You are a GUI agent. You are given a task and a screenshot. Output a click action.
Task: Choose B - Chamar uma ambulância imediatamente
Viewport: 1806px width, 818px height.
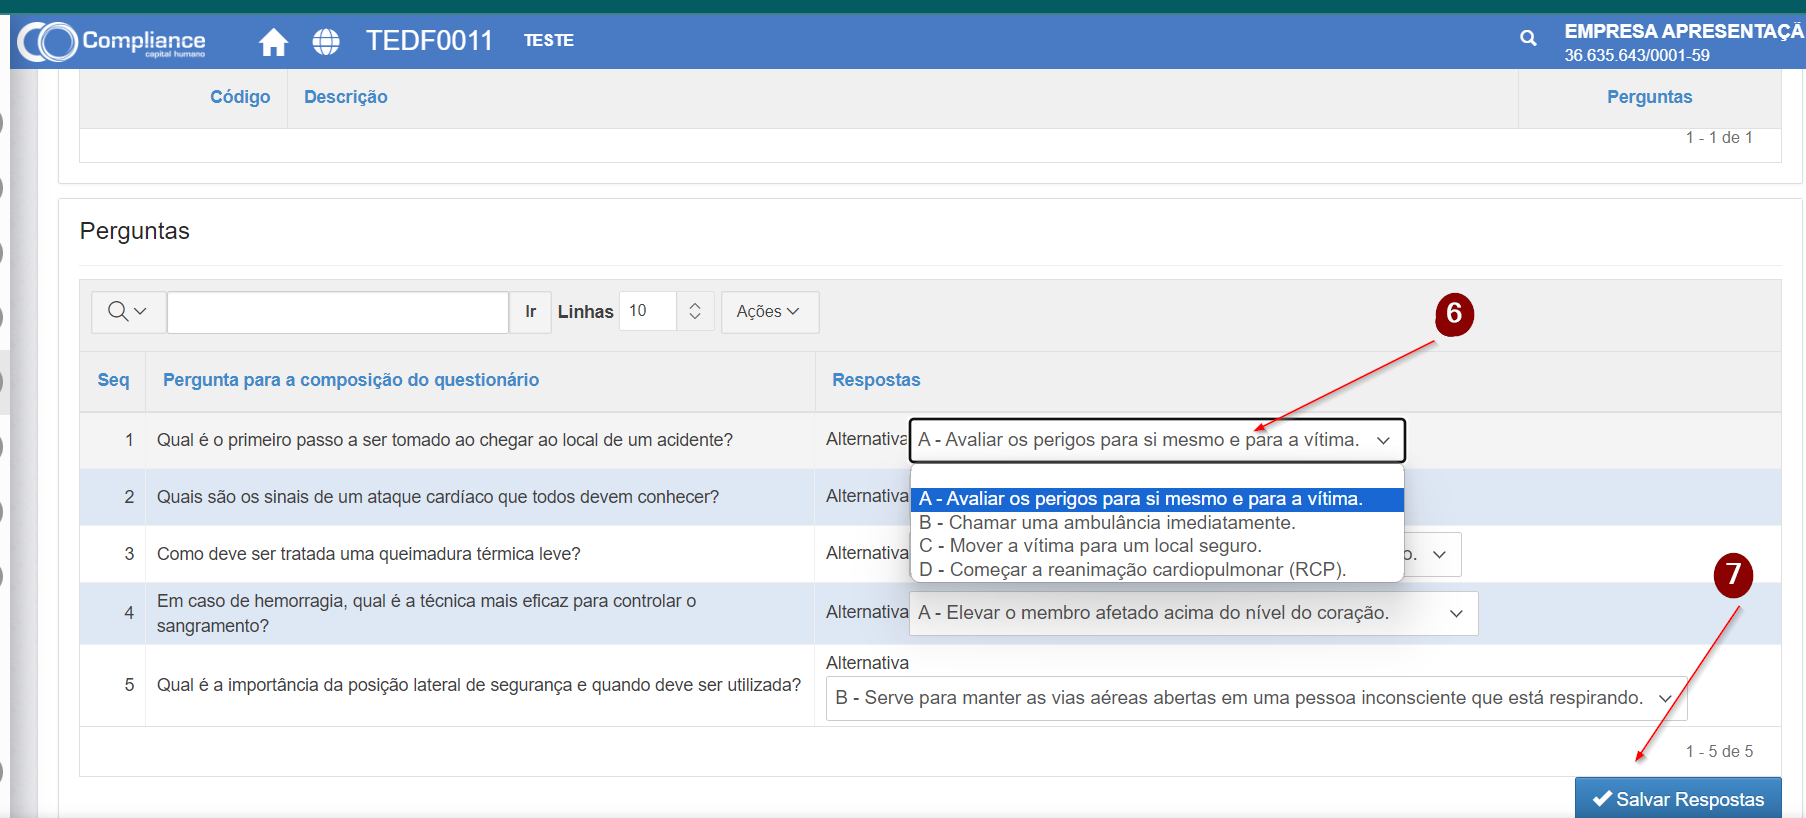[x=1157, y=523]
